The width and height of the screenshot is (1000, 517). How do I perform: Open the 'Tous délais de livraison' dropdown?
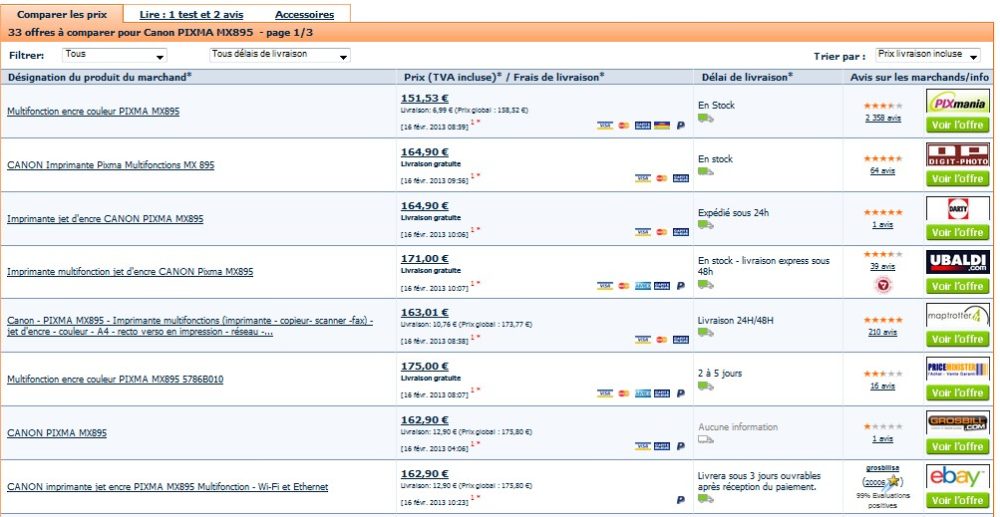pyautogui.click(x=280, y=55)
